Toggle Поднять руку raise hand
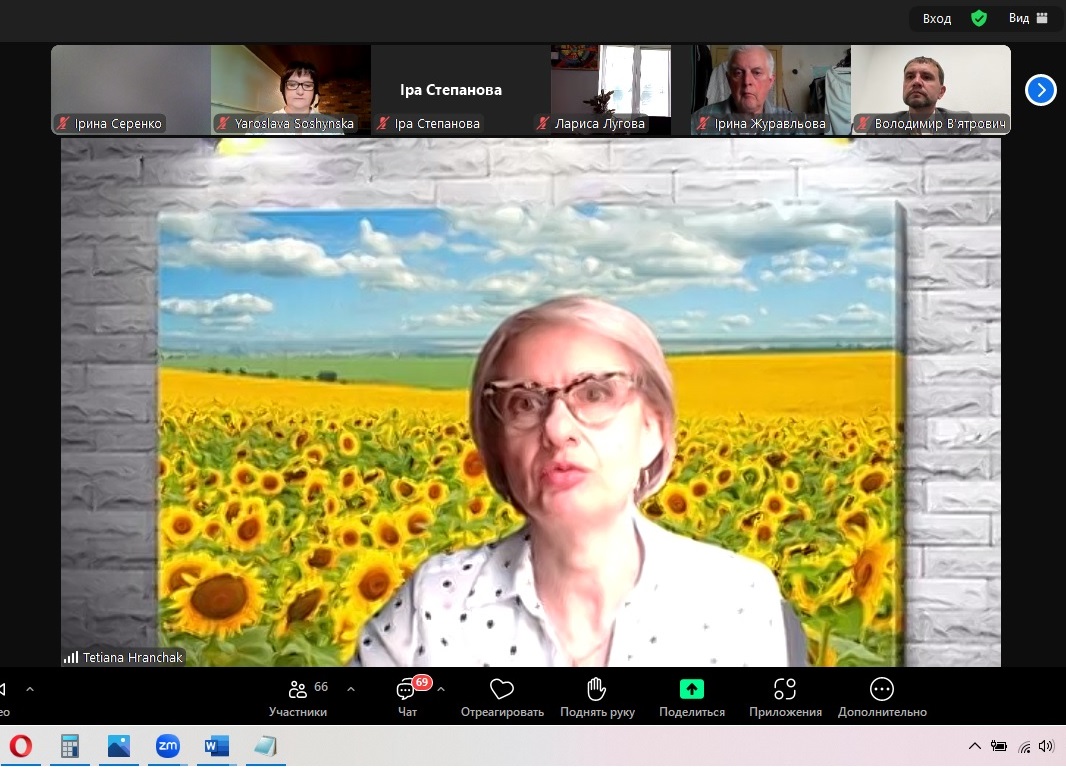 (x=597, y=690)
